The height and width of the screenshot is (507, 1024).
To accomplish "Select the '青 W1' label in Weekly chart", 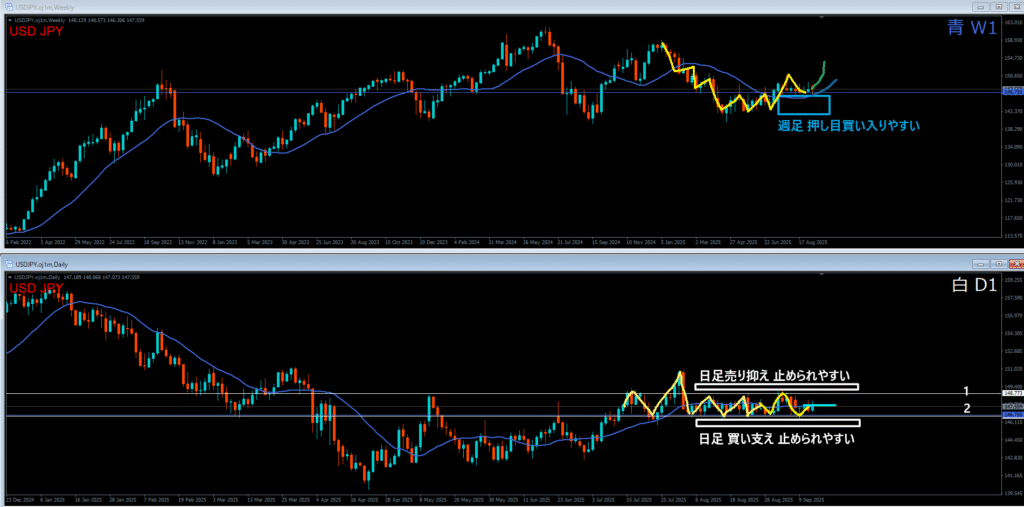I will tap(973, 27).
